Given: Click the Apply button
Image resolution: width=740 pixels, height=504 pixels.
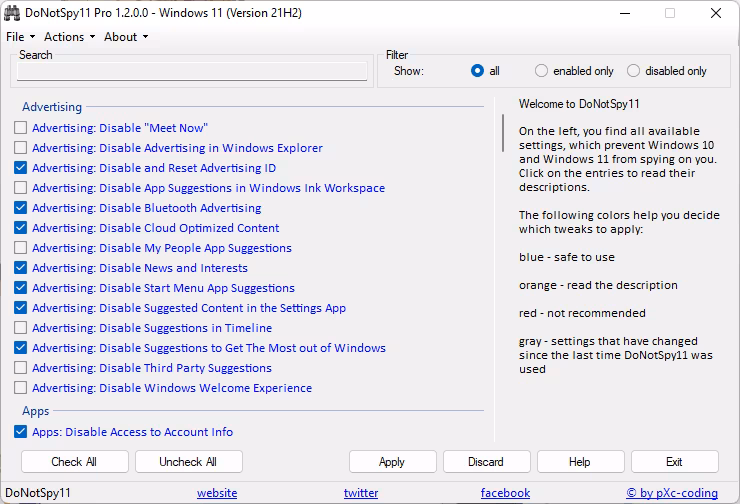Looking at the screenshot, I should point(392,461).
